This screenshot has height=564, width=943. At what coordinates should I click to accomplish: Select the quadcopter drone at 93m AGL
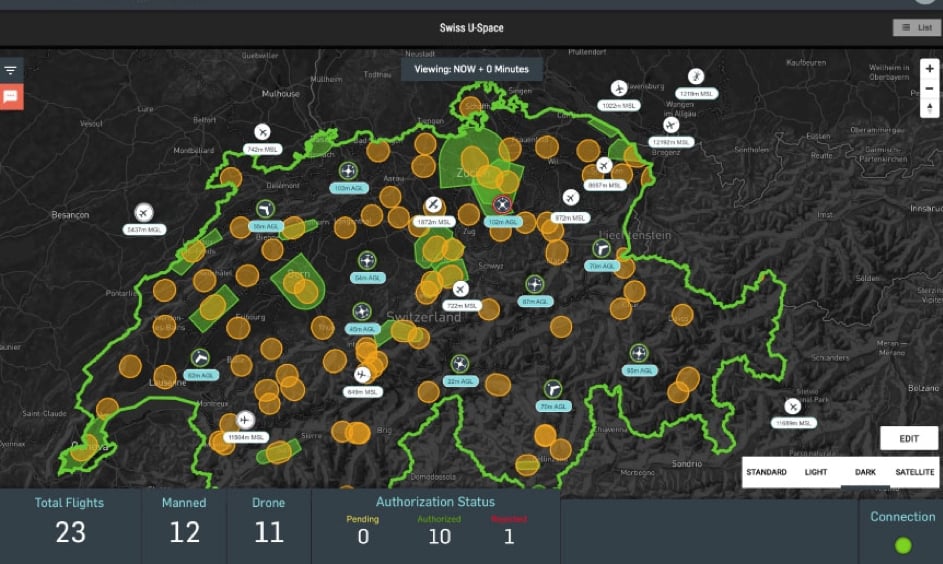tap(639, 353)
